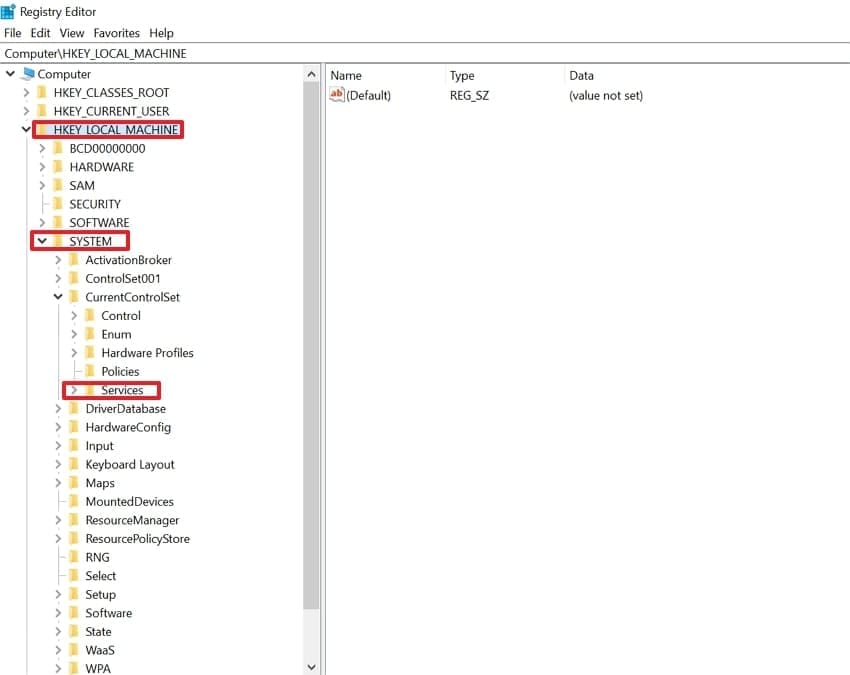
Task: Select the WaaS key
Action: point(100,650)
